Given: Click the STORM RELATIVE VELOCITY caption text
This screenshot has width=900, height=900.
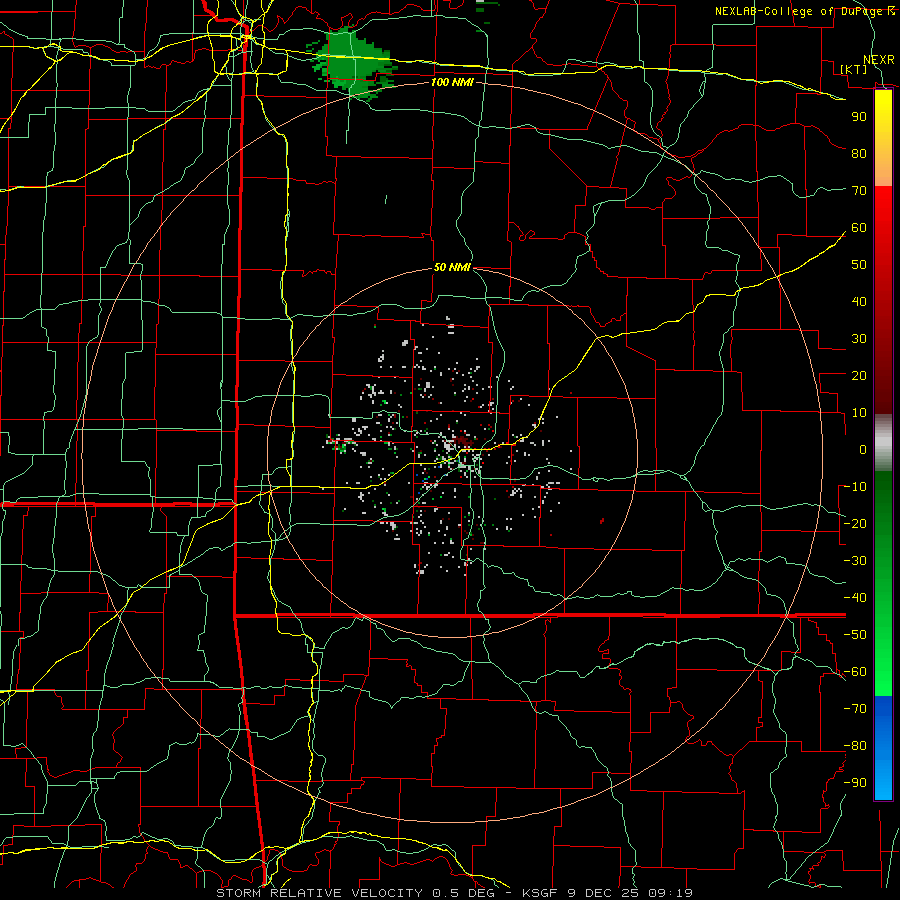Looking at the screenshot, I should click(319, 893).
